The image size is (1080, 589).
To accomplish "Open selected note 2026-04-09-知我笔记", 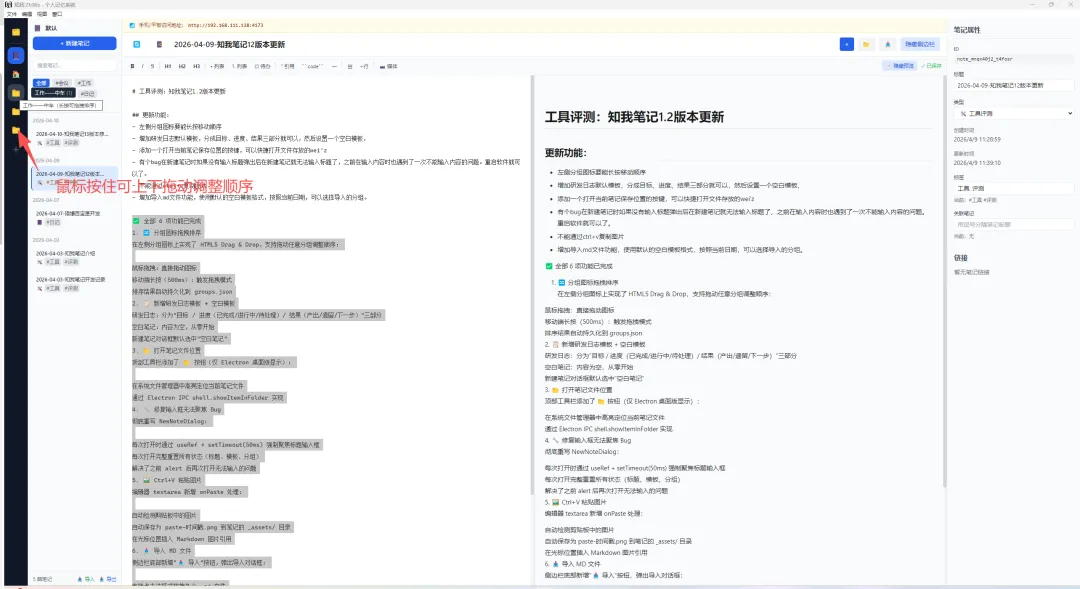I will [74, 178].
